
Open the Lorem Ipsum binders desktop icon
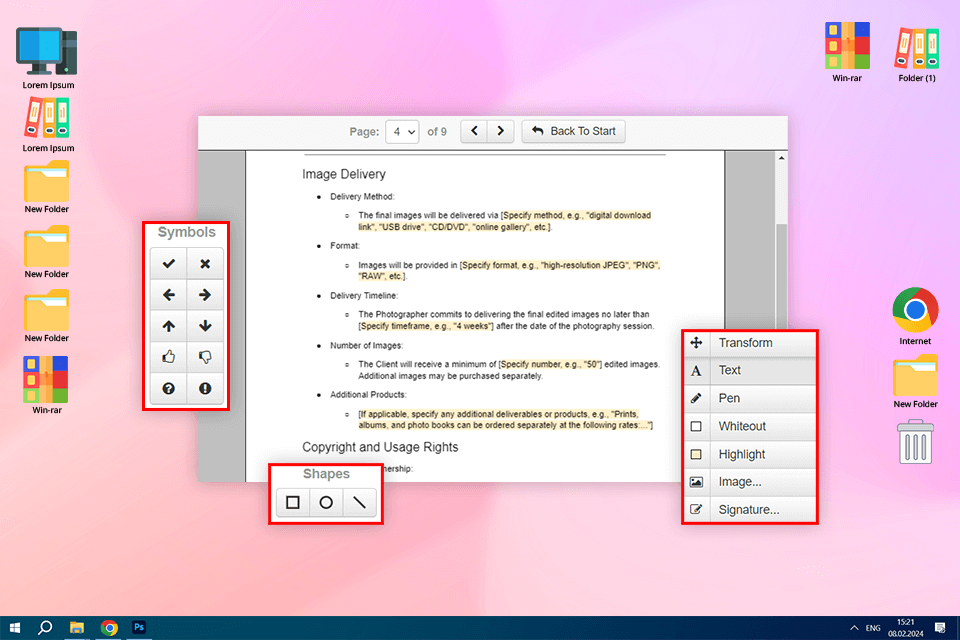click(48, 126)
